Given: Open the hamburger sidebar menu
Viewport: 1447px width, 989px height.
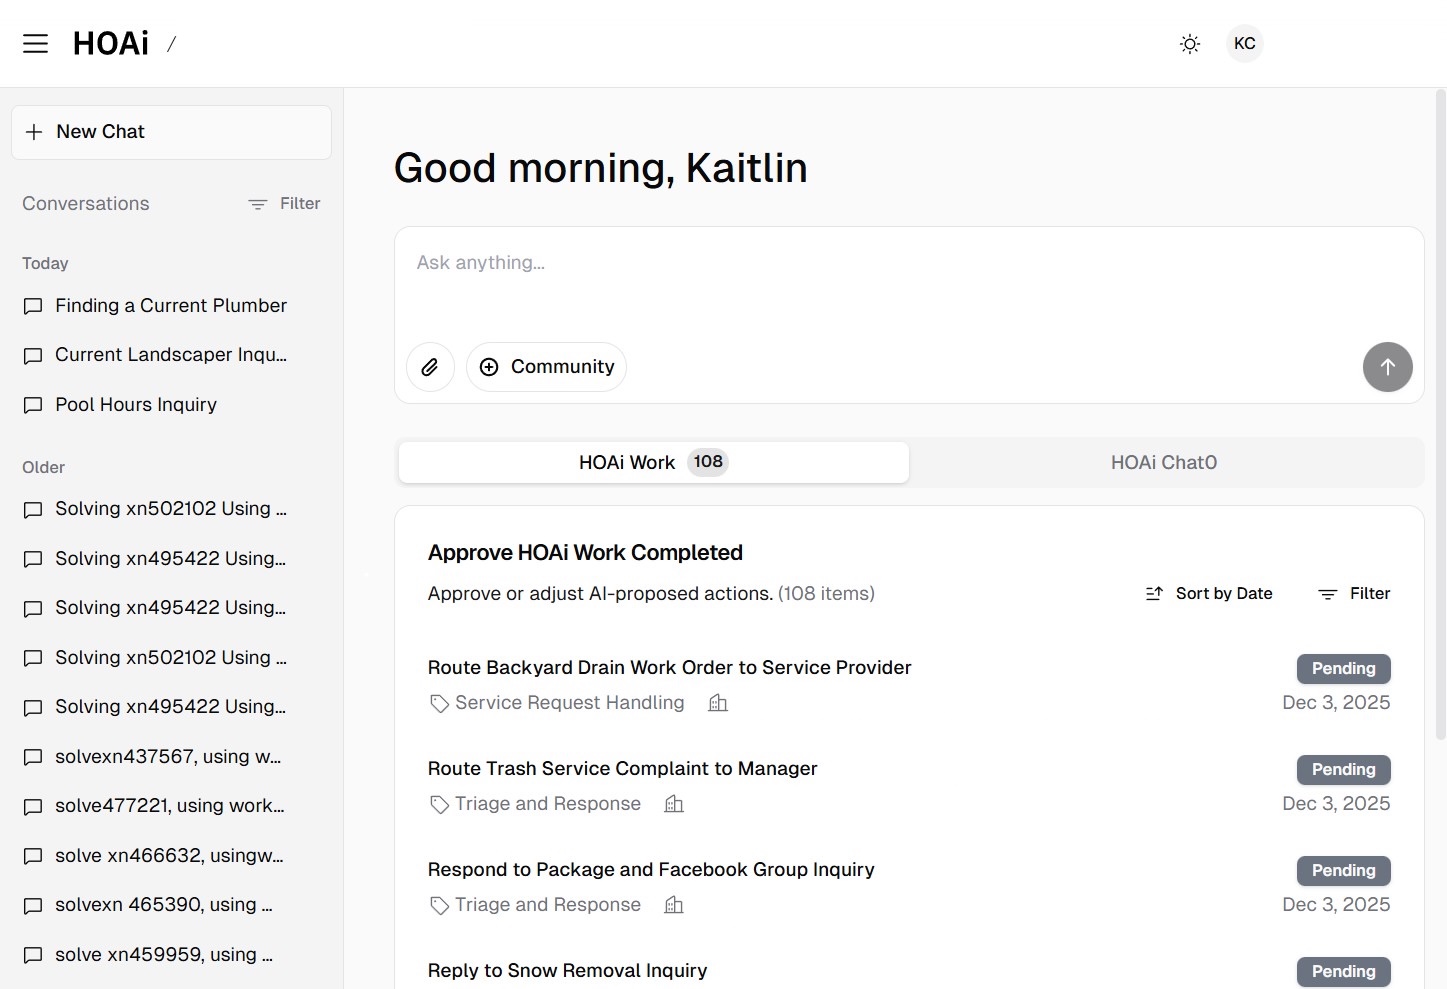Looking at the screenshot, I should 35,44.
